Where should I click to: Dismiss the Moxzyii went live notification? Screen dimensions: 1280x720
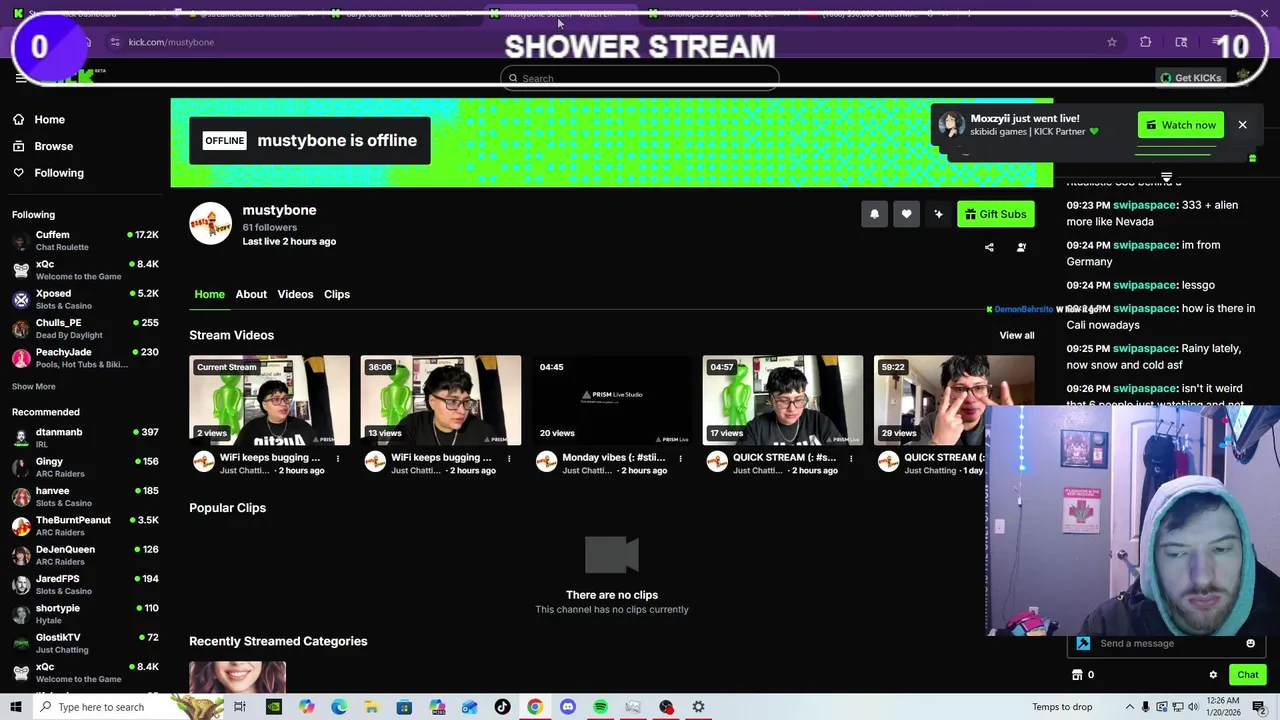pos(1242,125)
